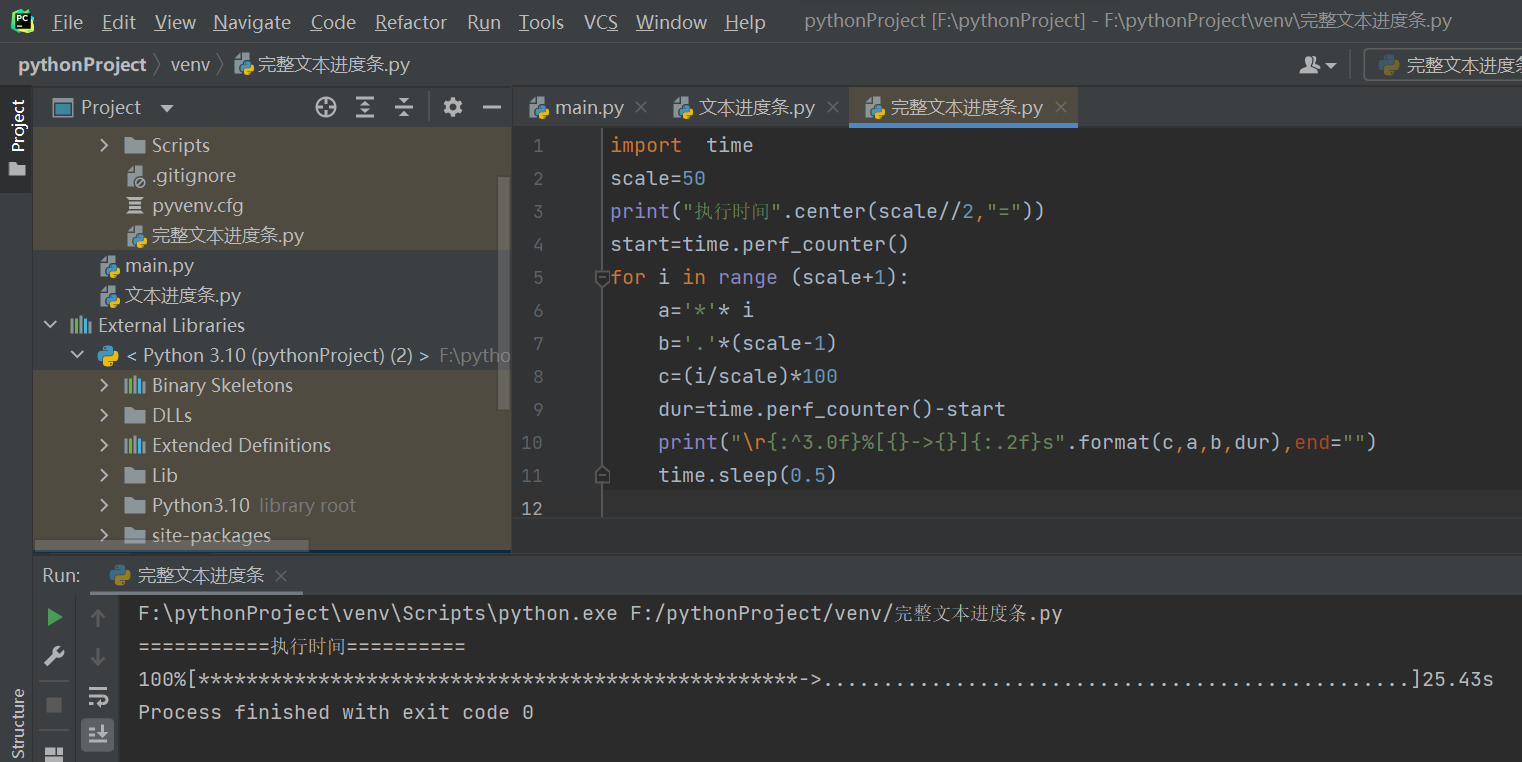Click Collapse All icon in Project toolbar
The image size is (1522, 762).
[x=403, y=107]
